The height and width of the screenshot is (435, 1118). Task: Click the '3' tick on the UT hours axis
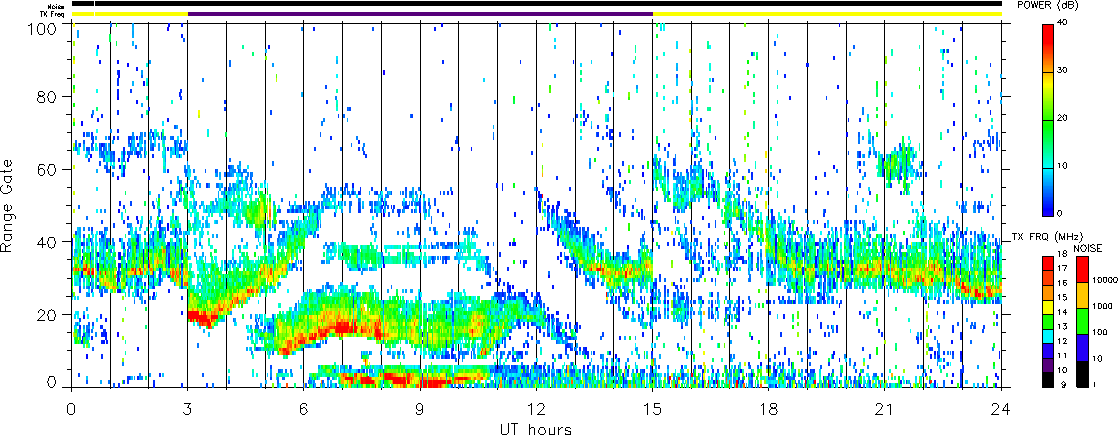tap(188, 409)
